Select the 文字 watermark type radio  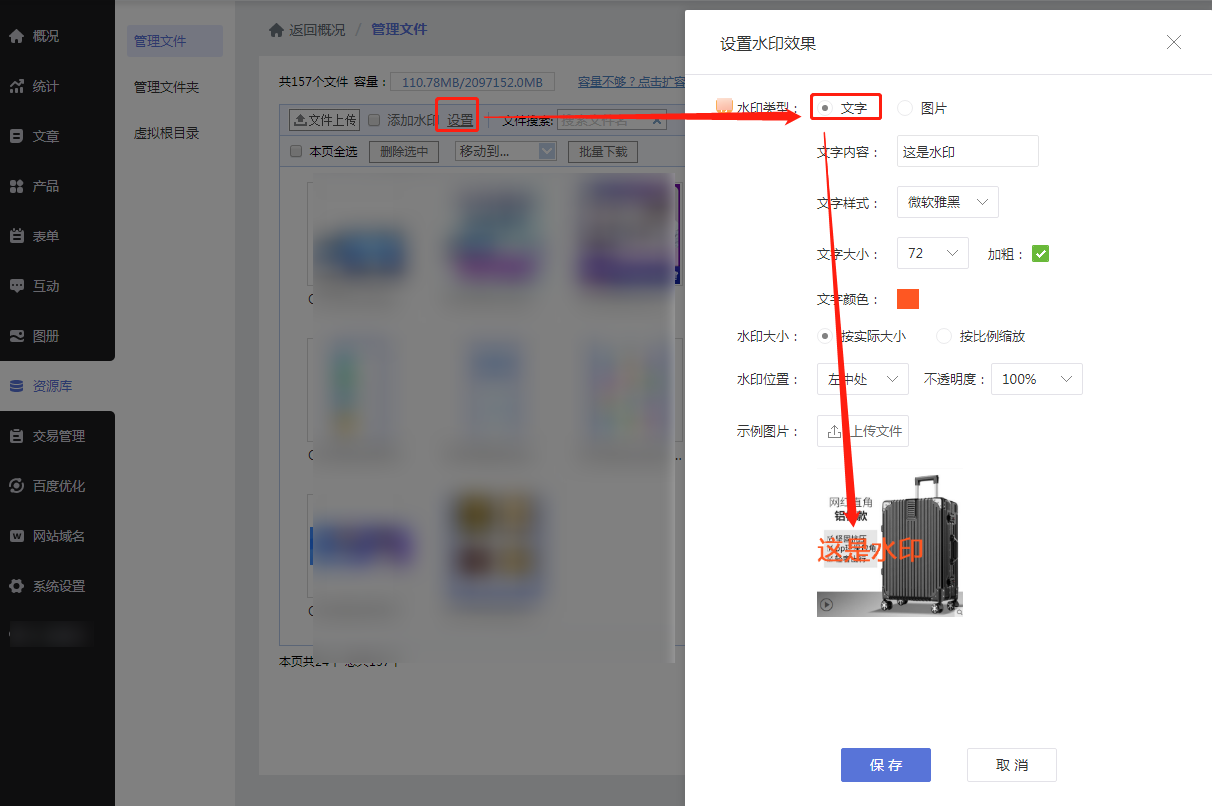(x=825, y=108)
